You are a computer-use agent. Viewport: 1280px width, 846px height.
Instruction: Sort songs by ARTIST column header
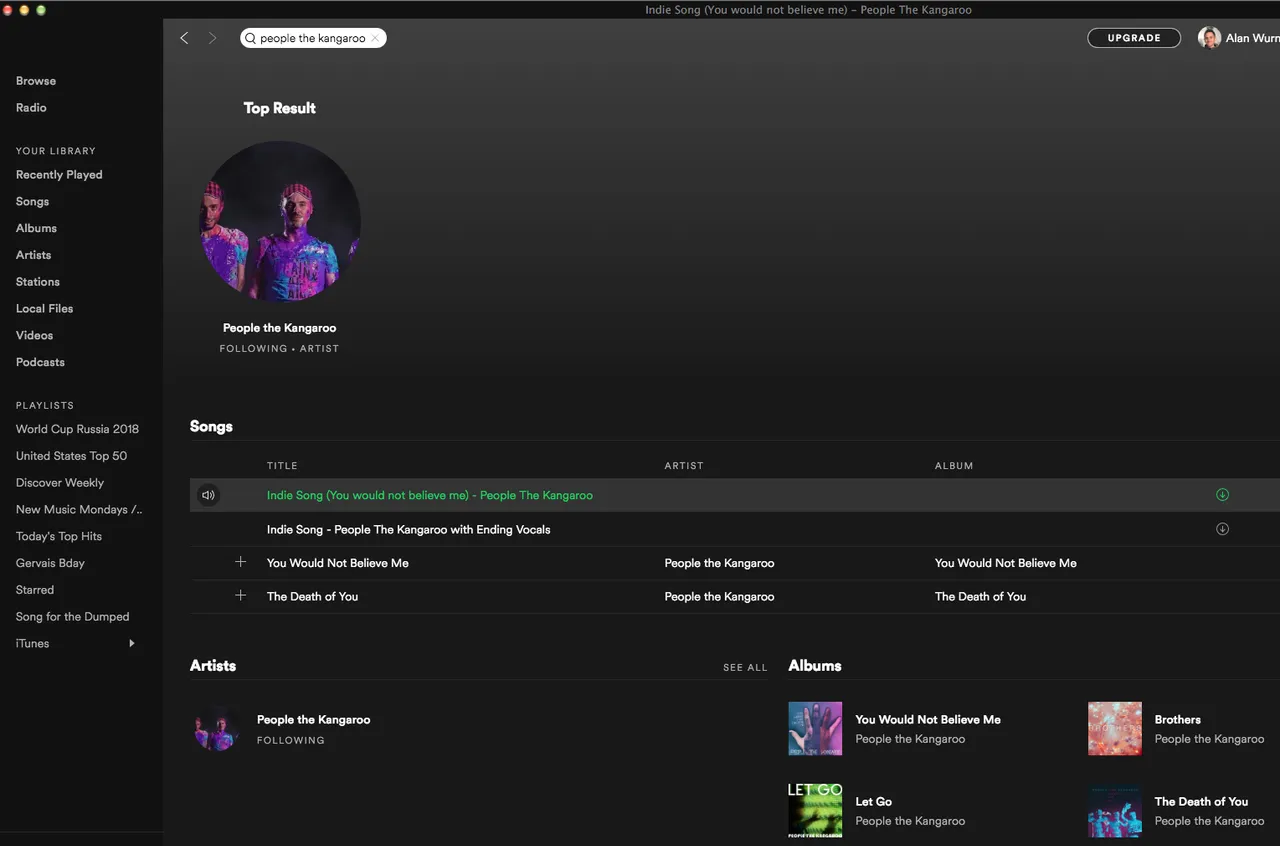pyautogui.click(x=684, y=466)
